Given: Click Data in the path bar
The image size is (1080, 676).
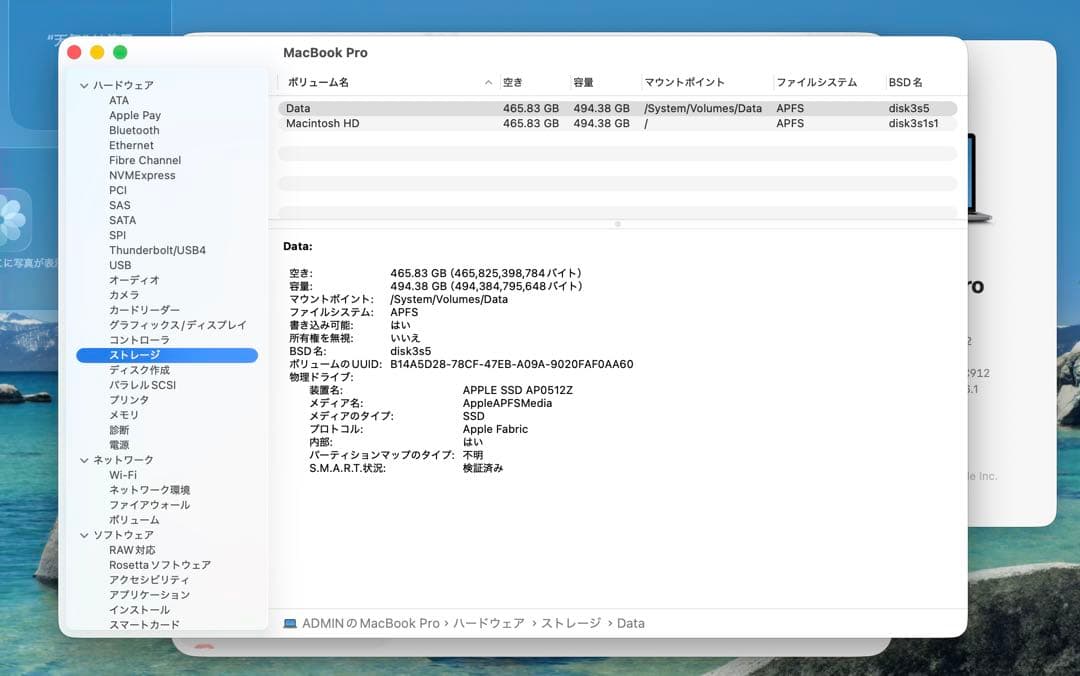Looking at the screenshot, I should [631, 624].
